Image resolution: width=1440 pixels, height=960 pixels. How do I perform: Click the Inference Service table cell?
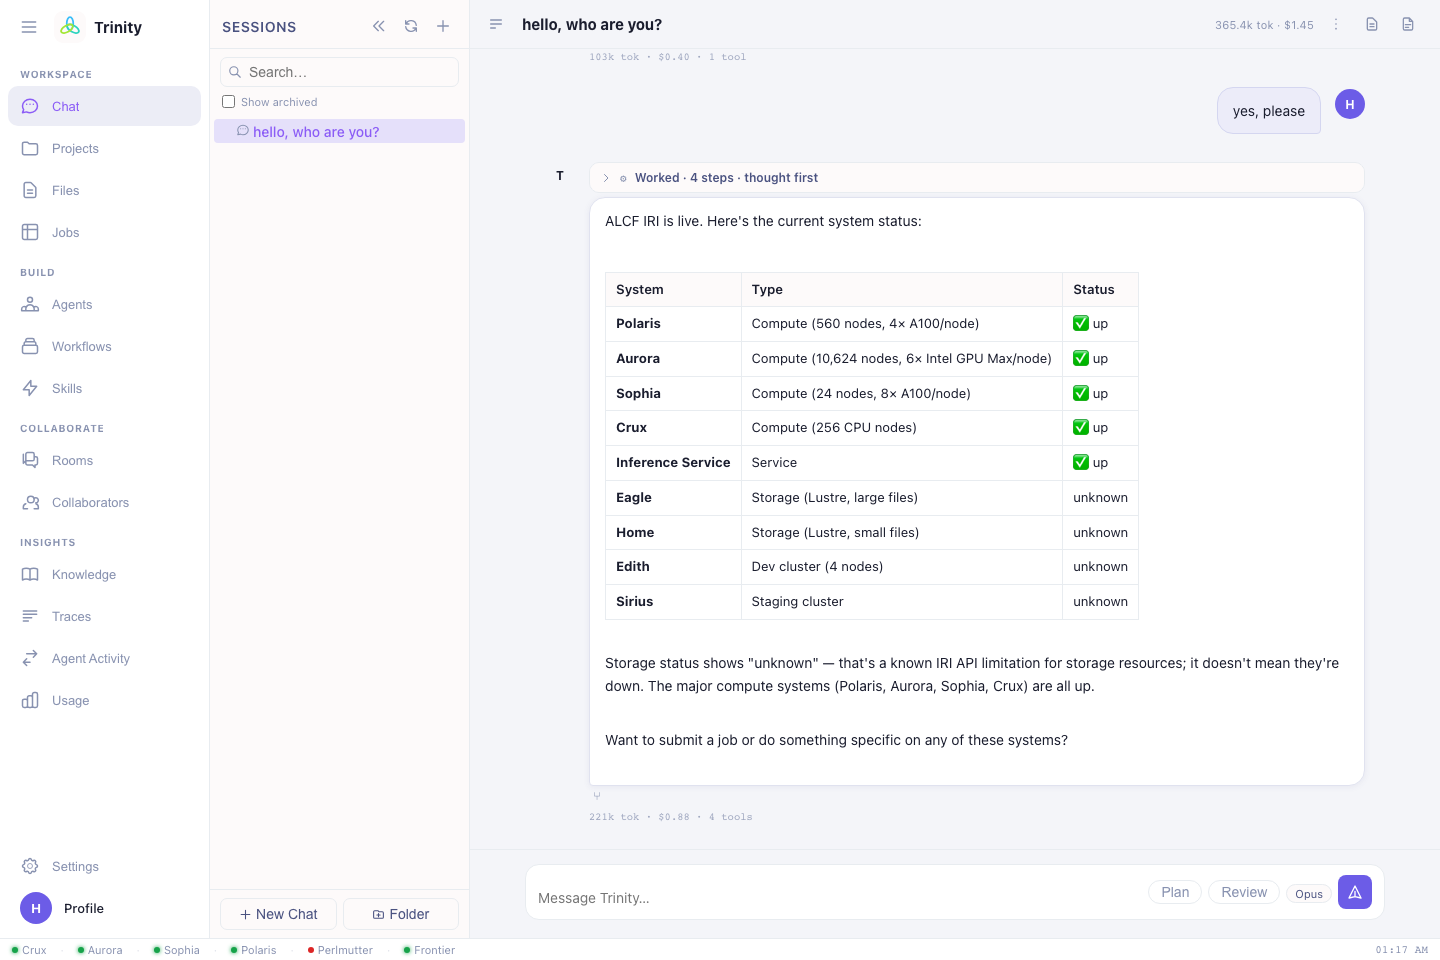coord(673,463)
